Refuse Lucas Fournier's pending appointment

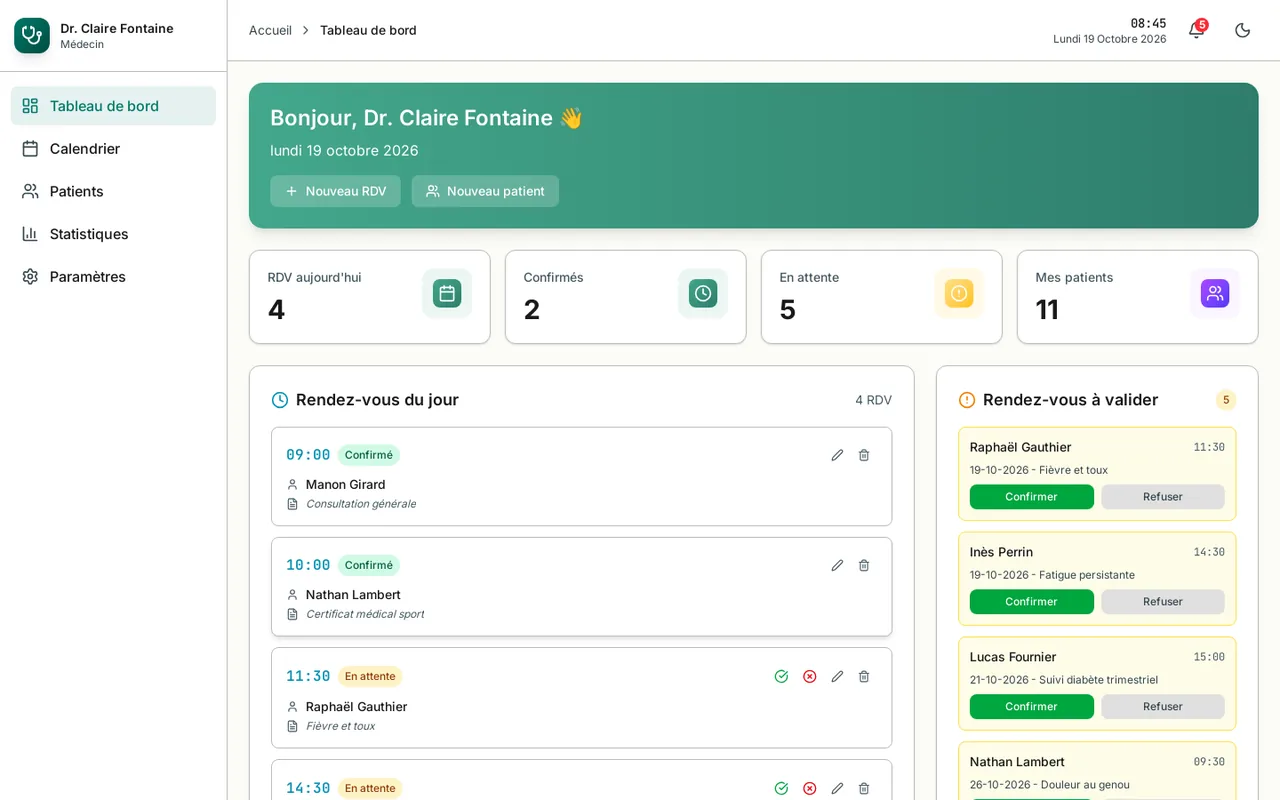(x=1163, y=707)
